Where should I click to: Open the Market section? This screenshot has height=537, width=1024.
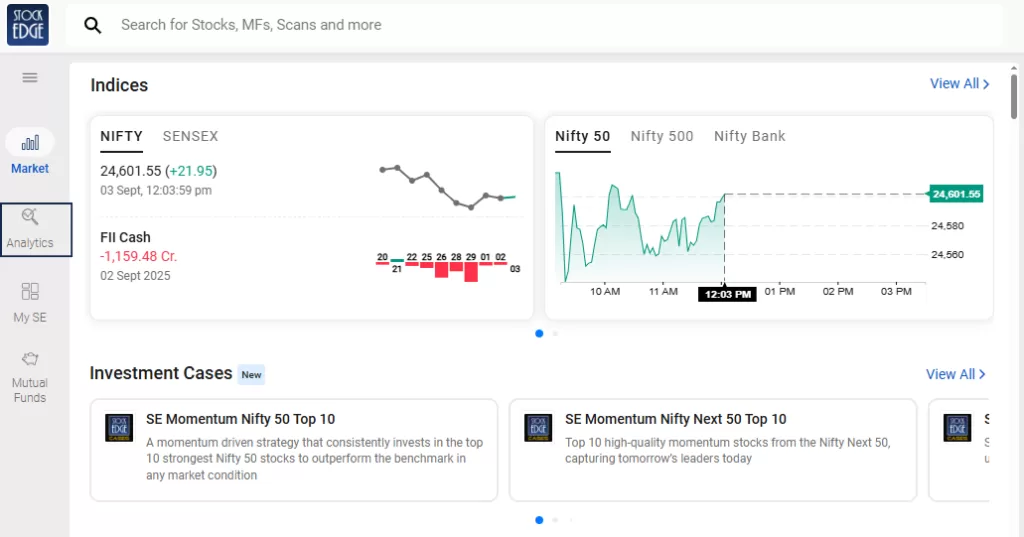tap(29, 152)
